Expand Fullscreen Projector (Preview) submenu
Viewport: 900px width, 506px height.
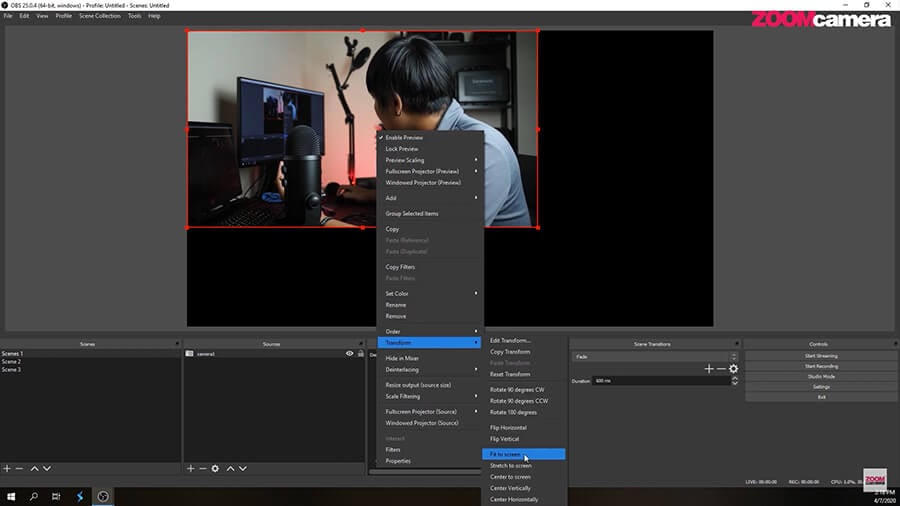pyautogui.click(x=430, y=172)
